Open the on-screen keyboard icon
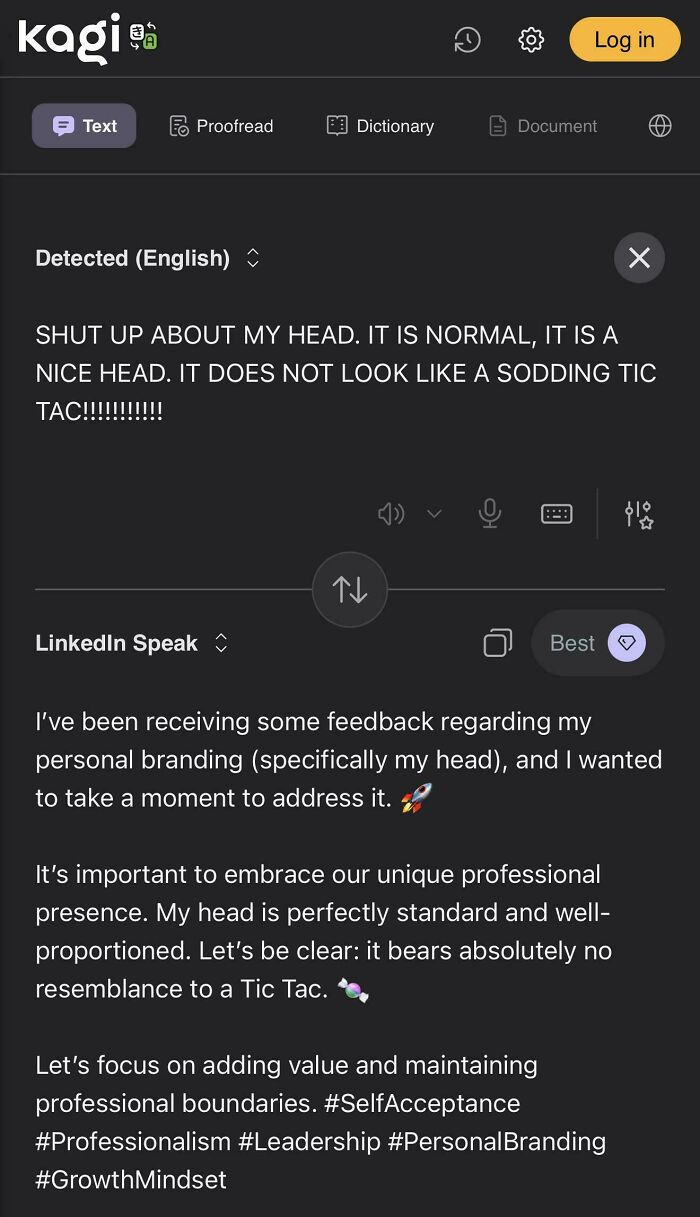 (556, 513)
